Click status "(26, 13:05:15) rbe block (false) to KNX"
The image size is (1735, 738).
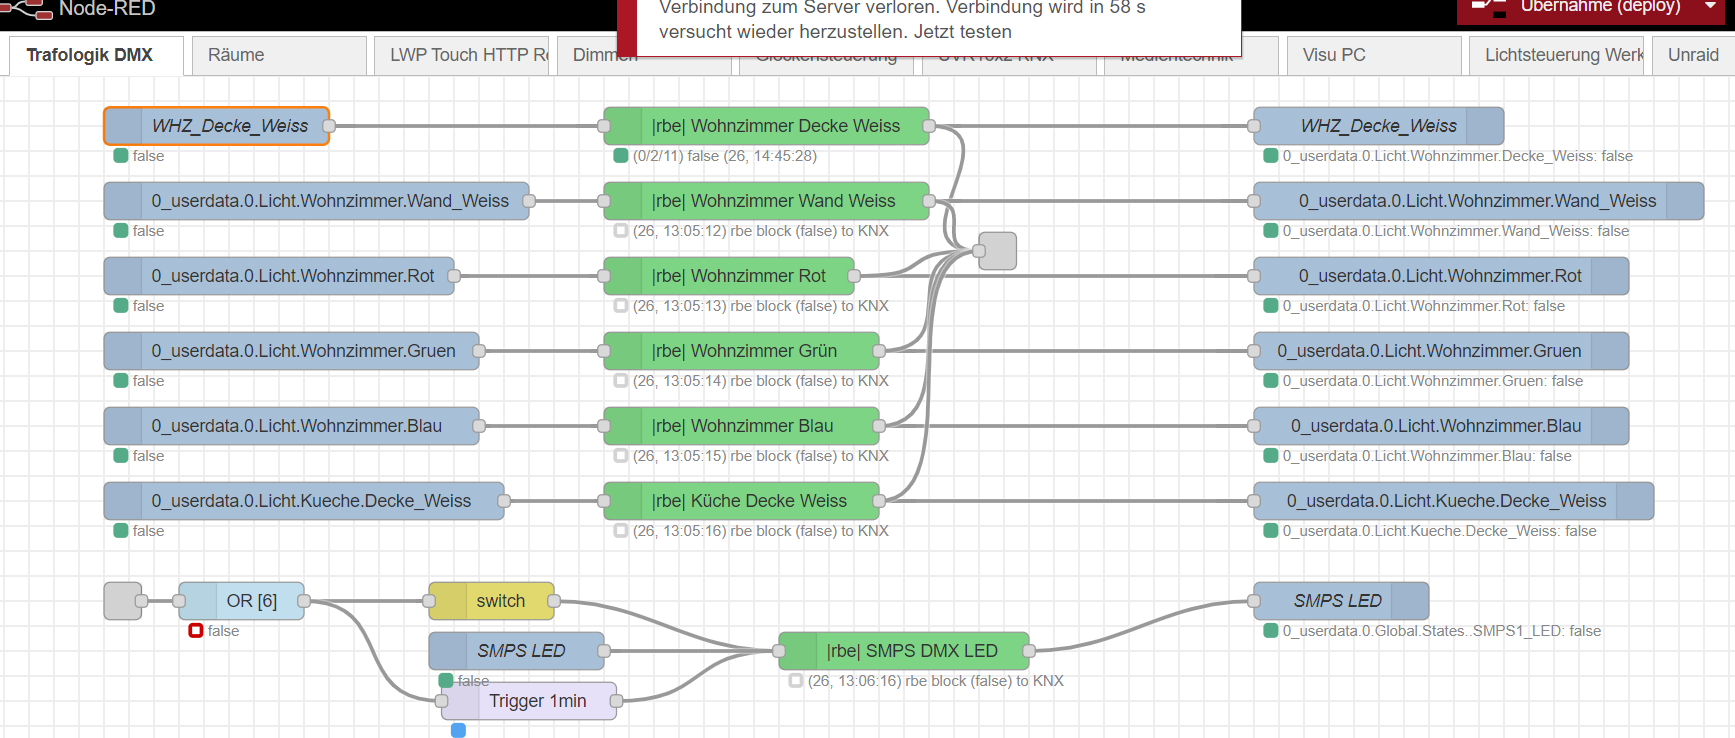(761, 456)
